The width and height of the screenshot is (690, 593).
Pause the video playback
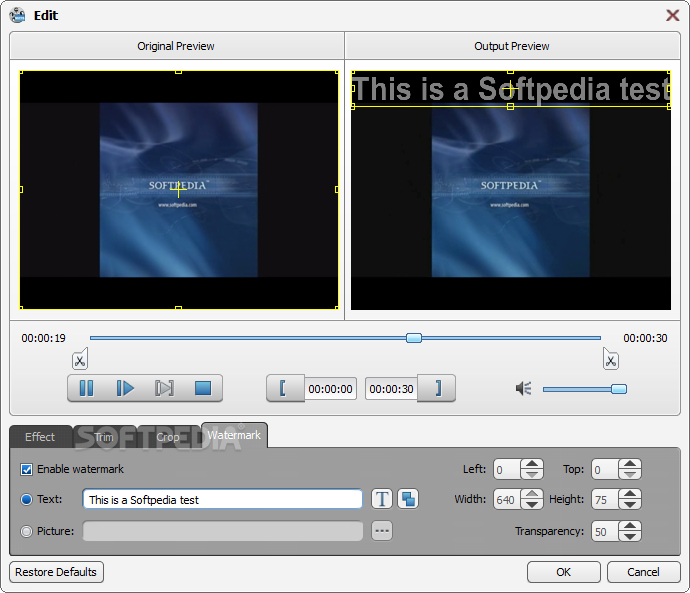pyautogui.click(x=86, y=388)
